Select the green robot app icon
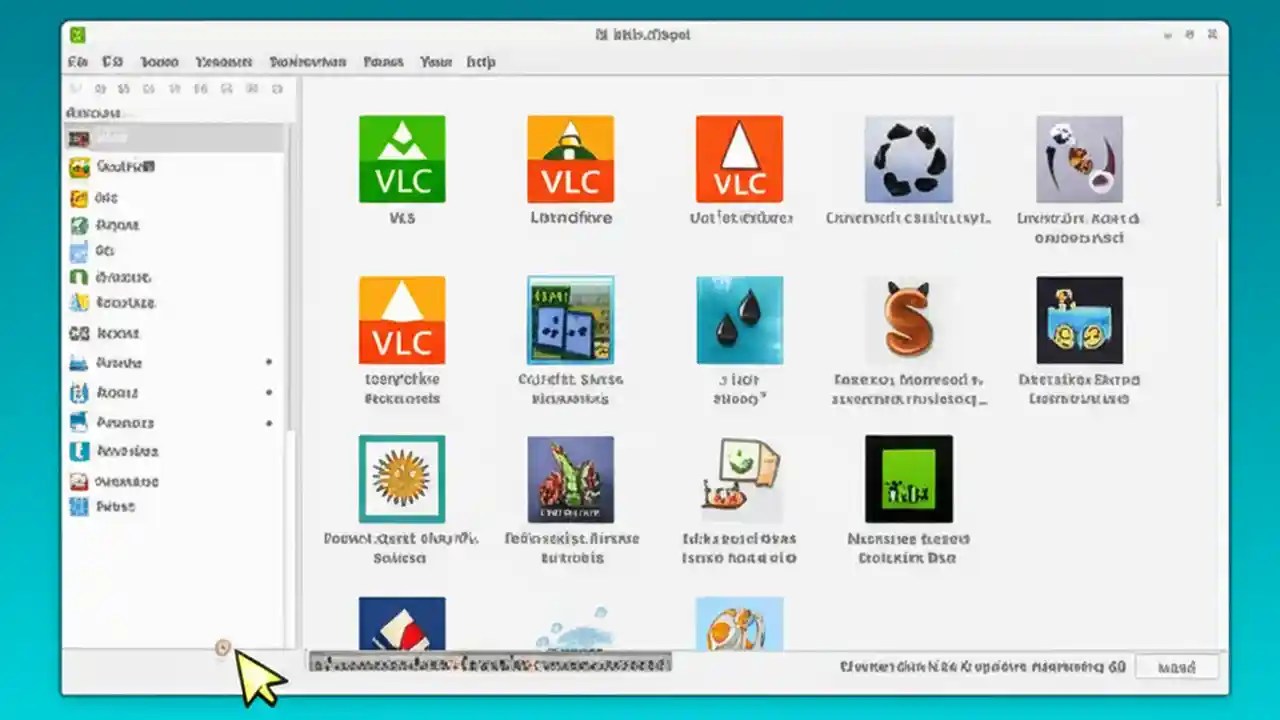This screenshot has width=1280, height=720. (908, 478)
